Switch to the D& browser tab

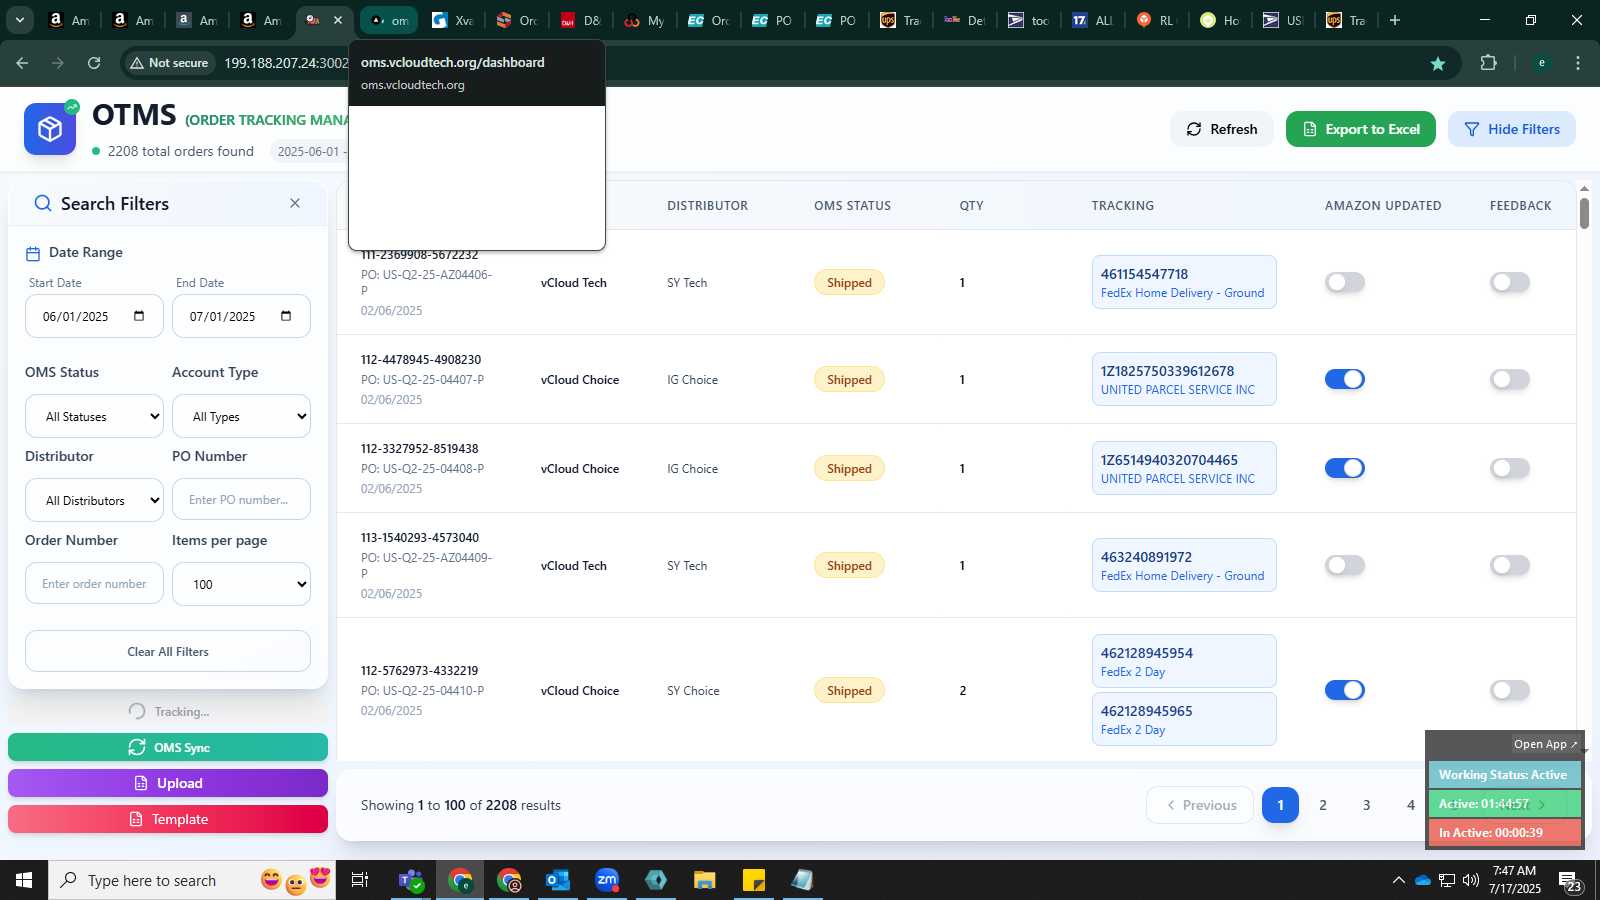[x=580, y=20]
